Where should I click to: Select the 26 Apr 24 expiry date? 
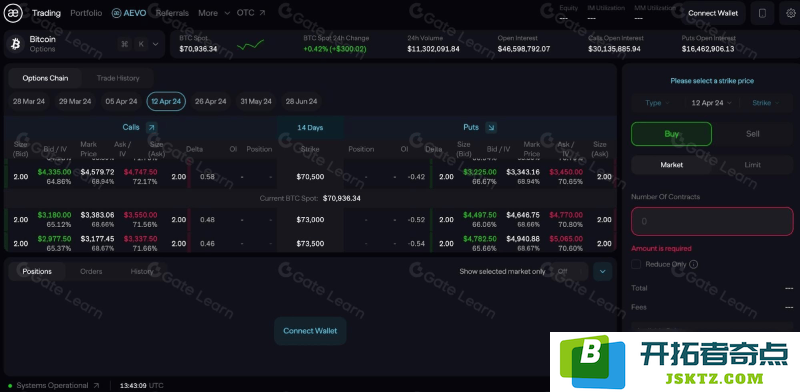(x=210, y=102)
